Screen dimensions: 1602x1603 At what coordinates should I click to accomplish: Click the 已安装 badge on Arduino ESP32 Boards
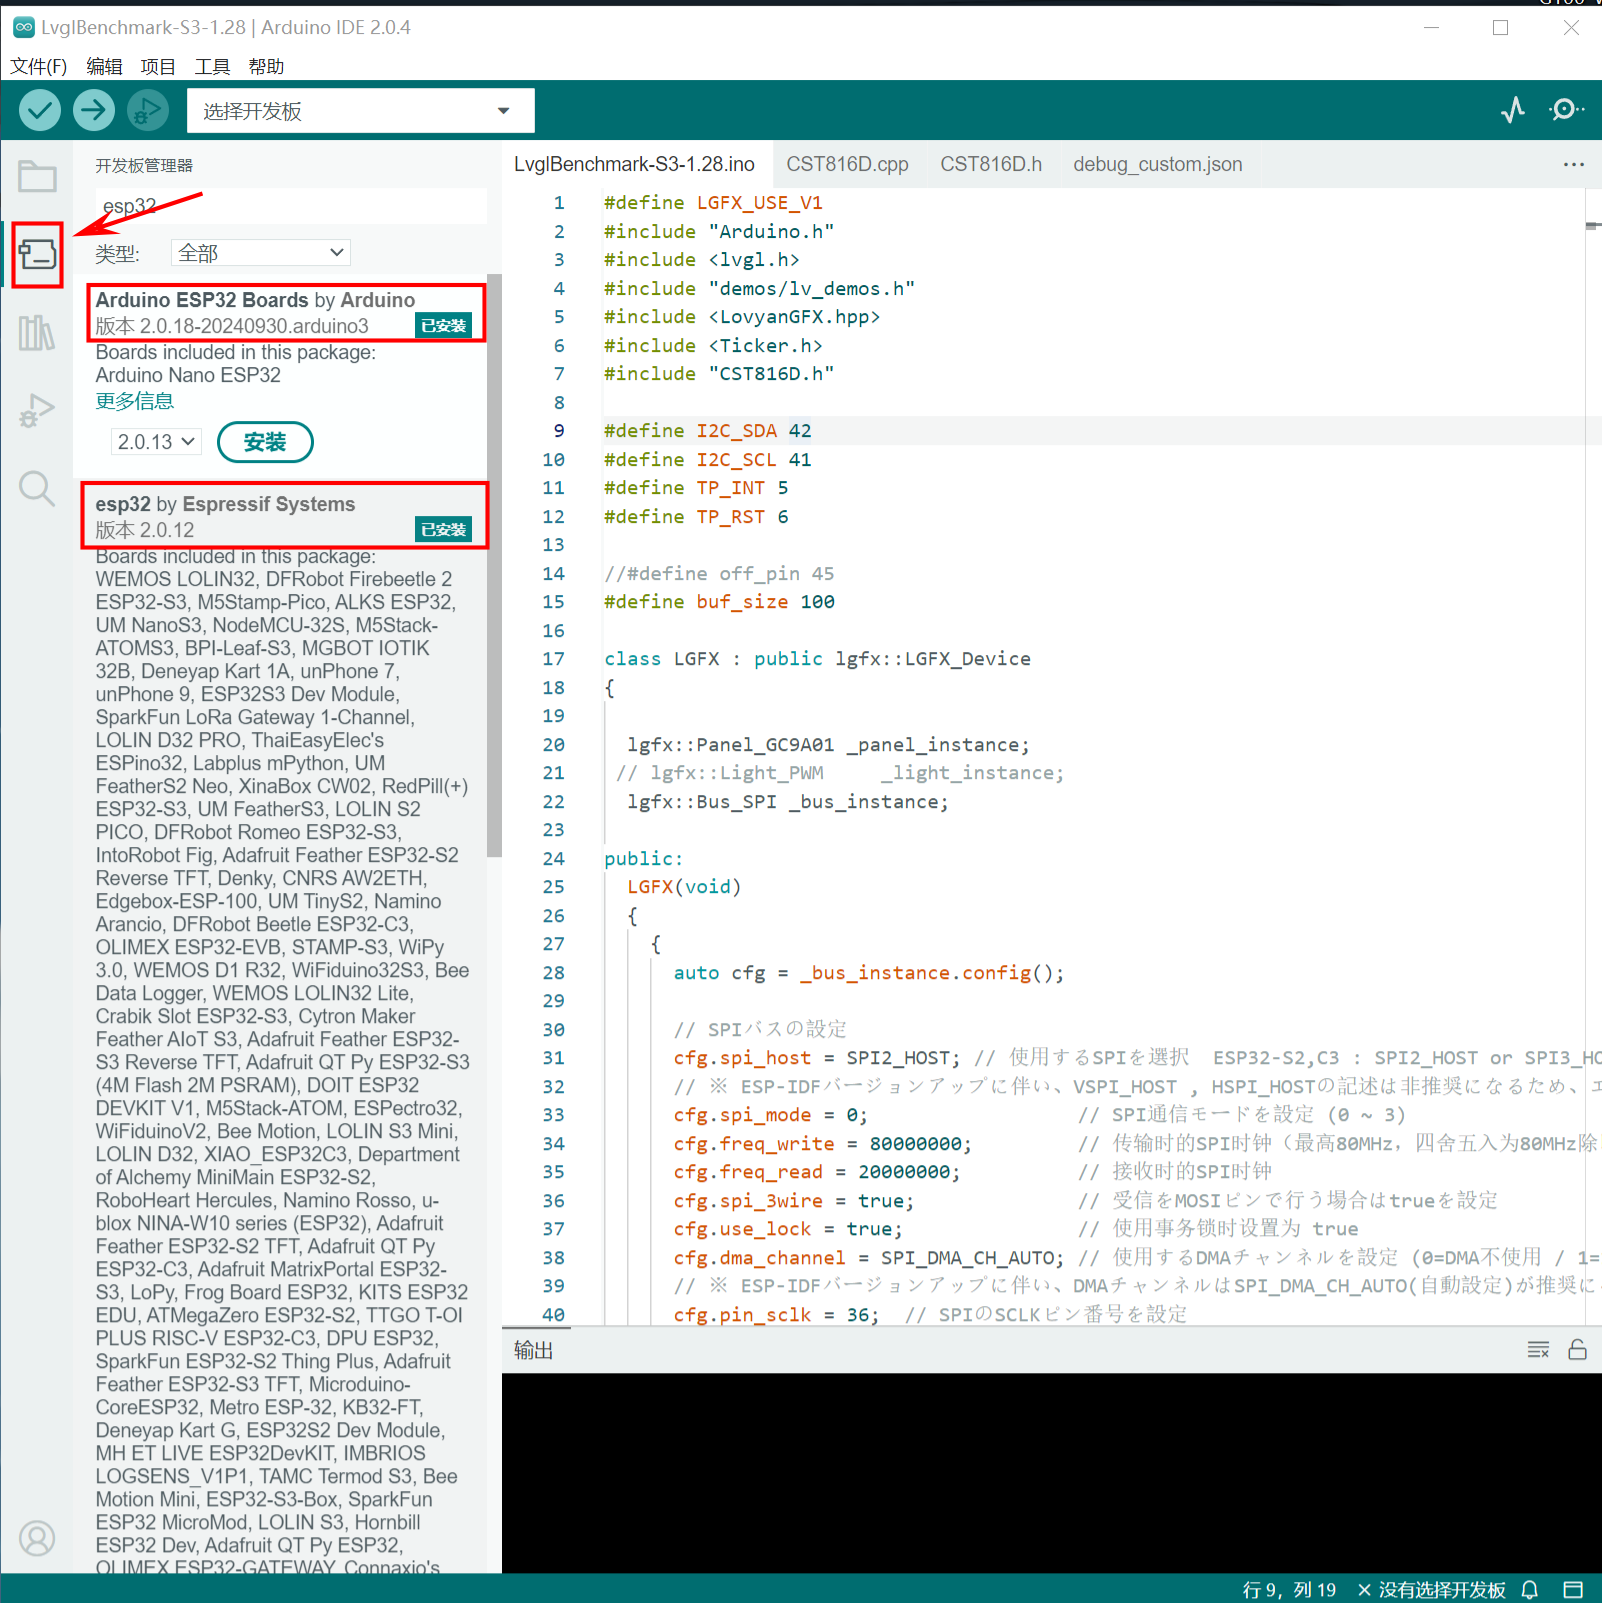tap(443, 326)
